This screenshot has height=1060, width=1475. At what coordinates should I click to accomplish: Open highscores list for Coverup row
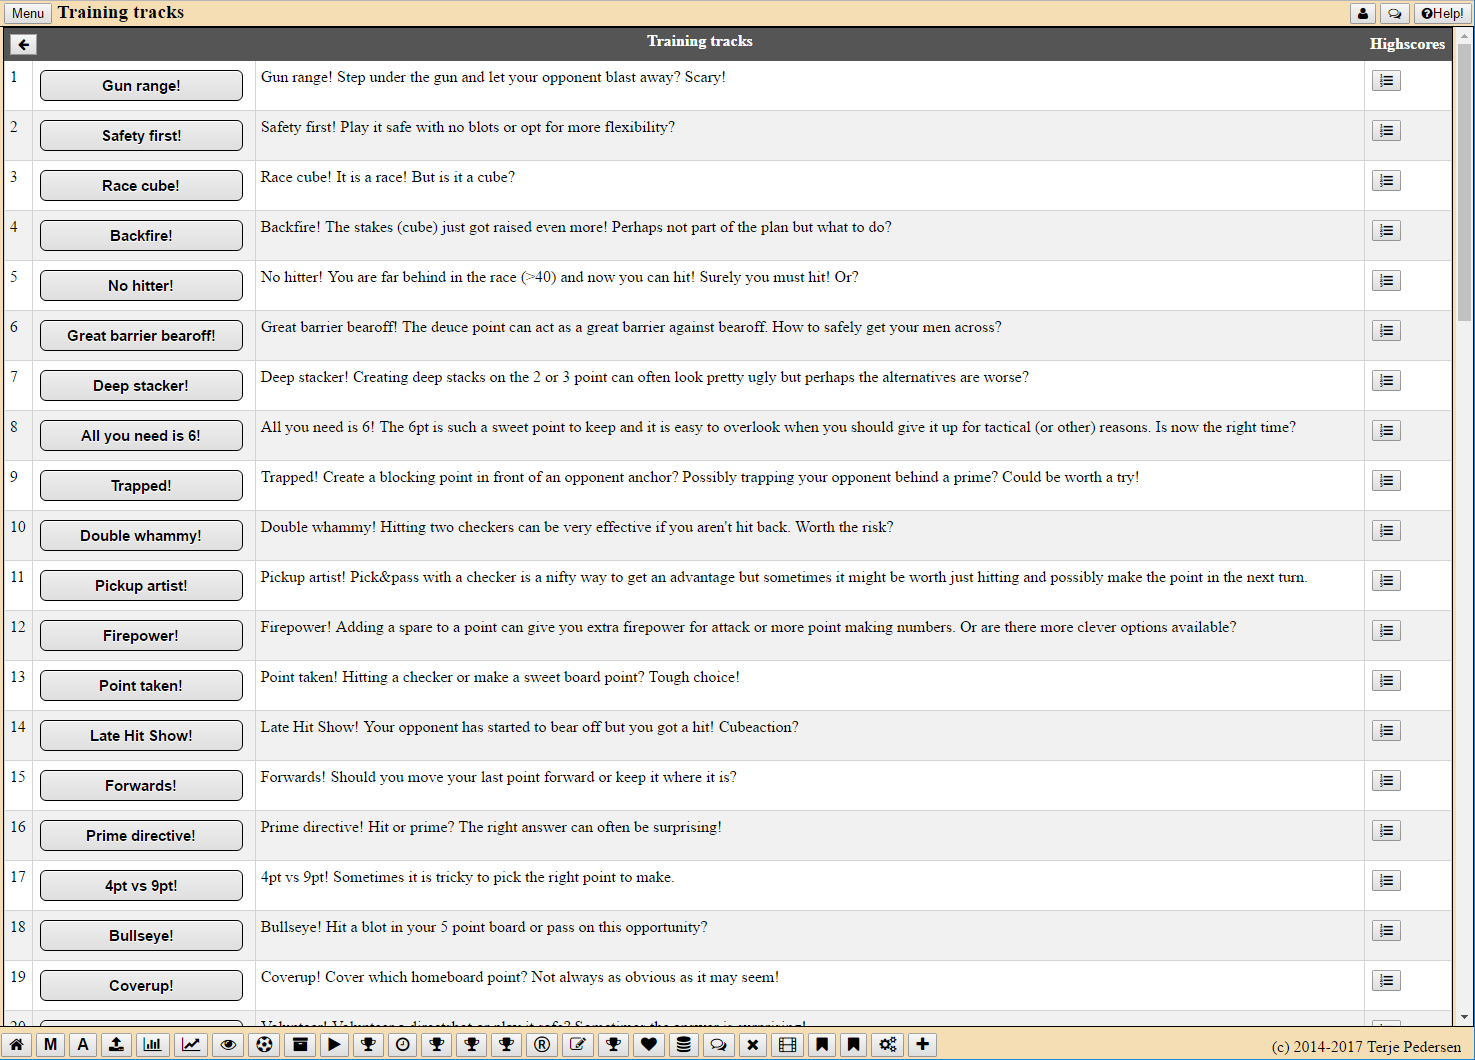1386,981
